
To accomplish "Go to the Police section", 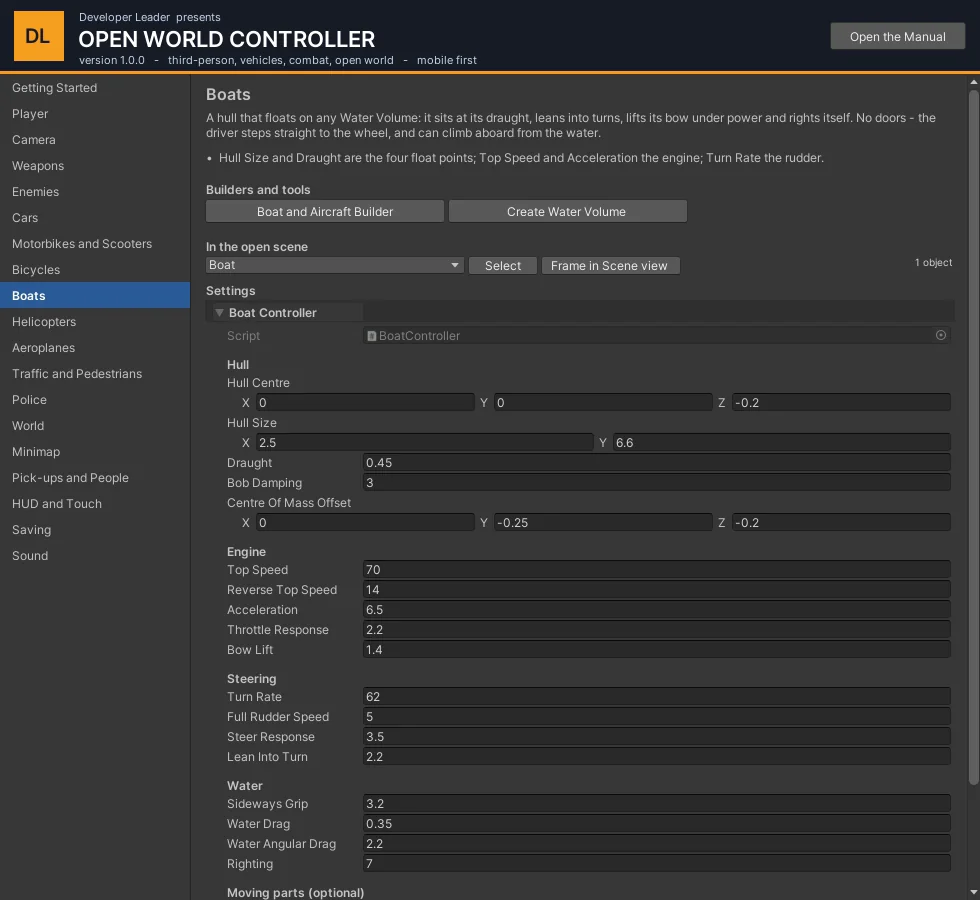I will pos(95,400).
